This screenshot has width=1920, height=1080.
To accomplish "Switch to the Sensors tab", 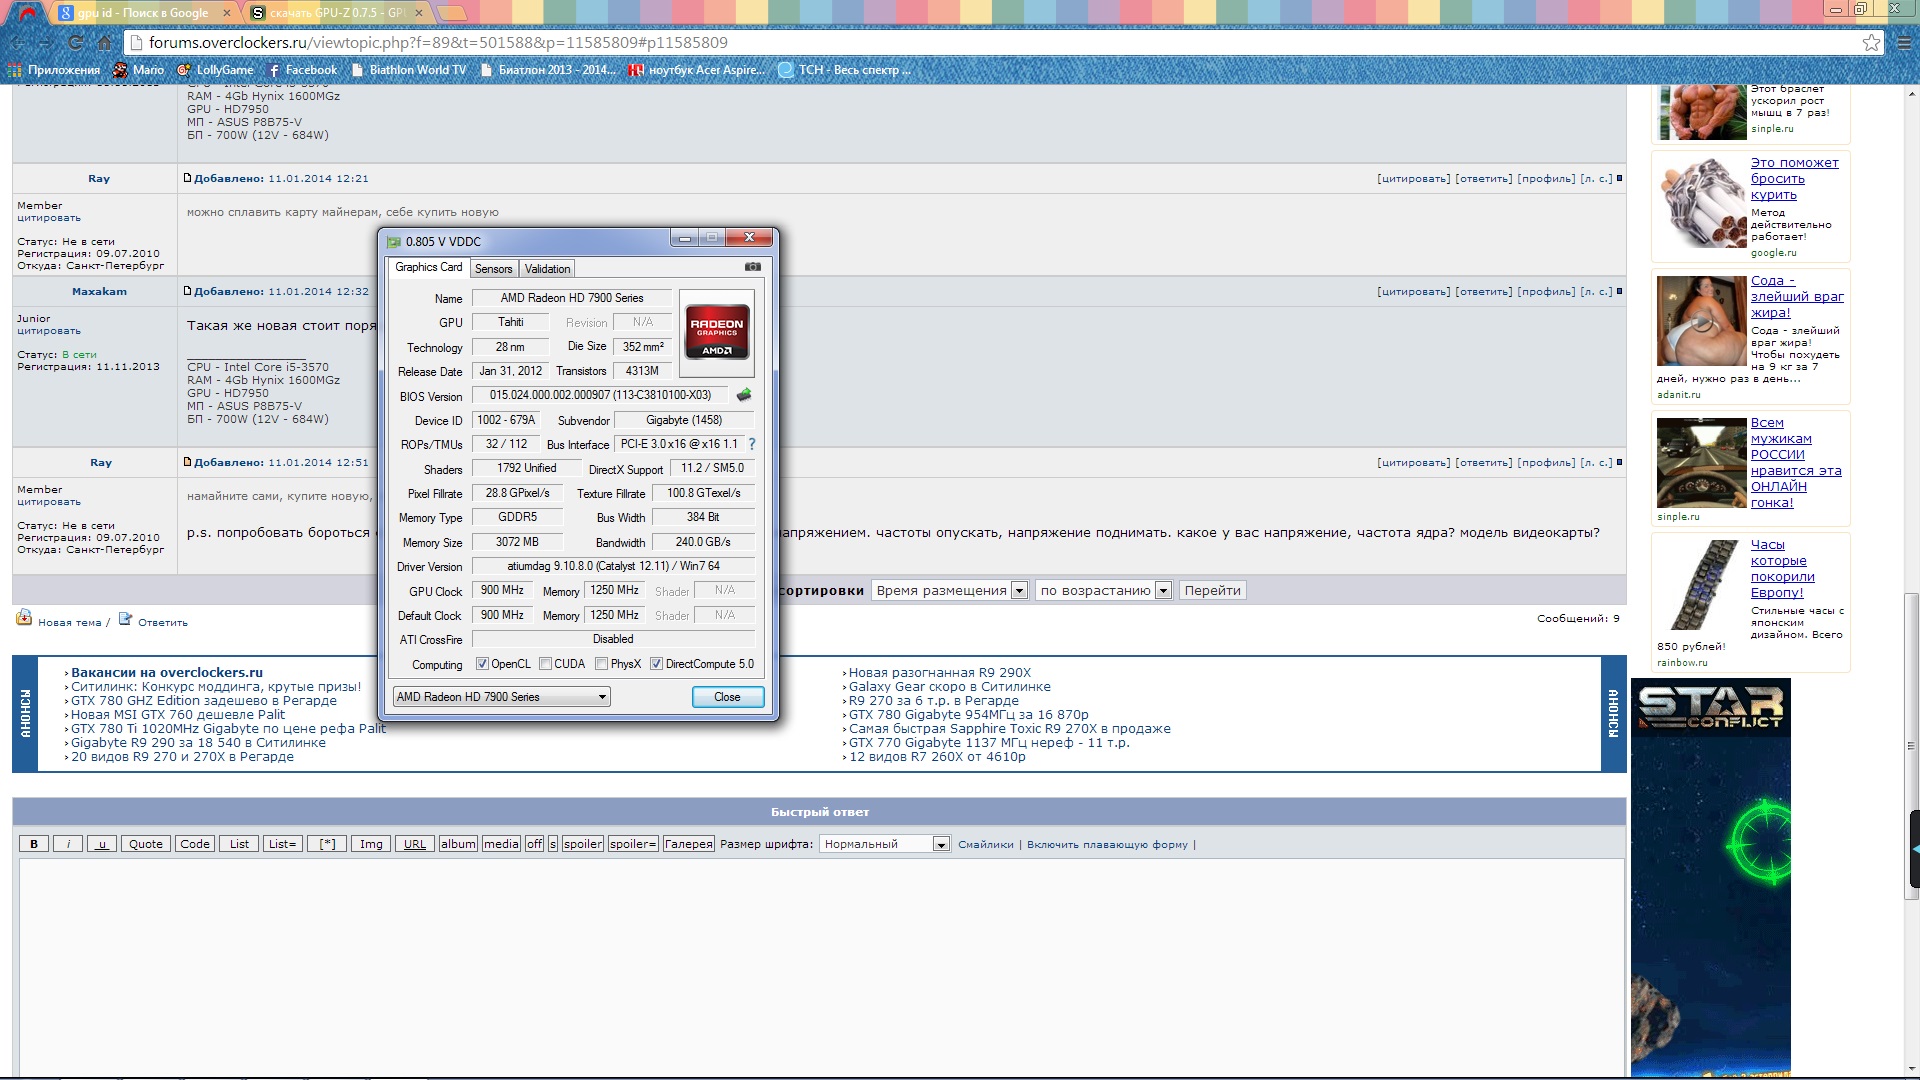I will tap(493, 268).
